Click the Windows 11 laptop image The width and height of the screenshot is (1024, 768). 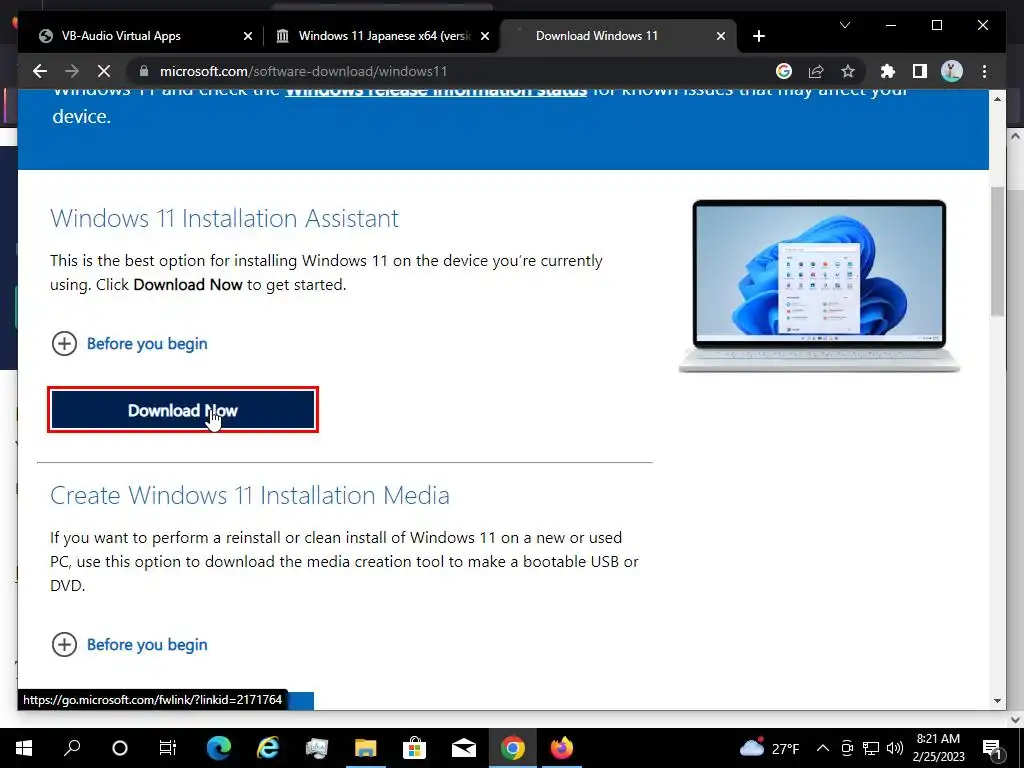coord(819,286)
